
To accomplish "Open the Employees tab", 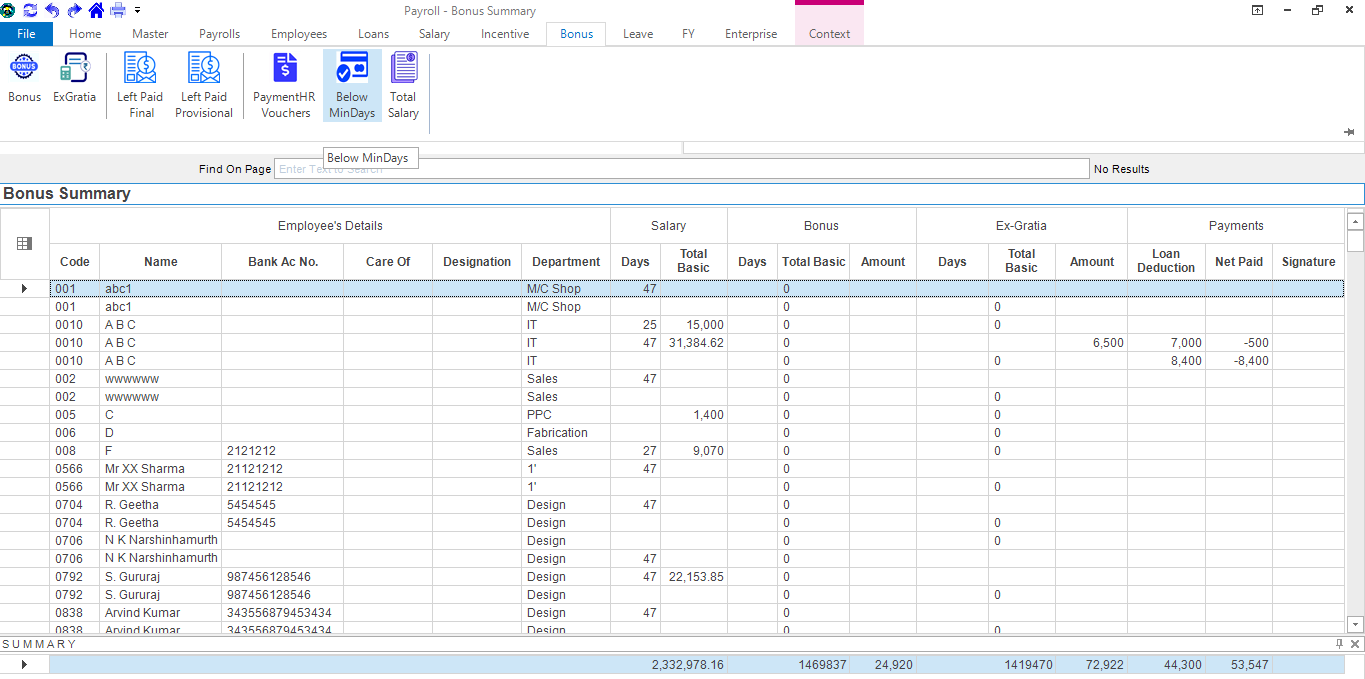I will click(299, 34).
